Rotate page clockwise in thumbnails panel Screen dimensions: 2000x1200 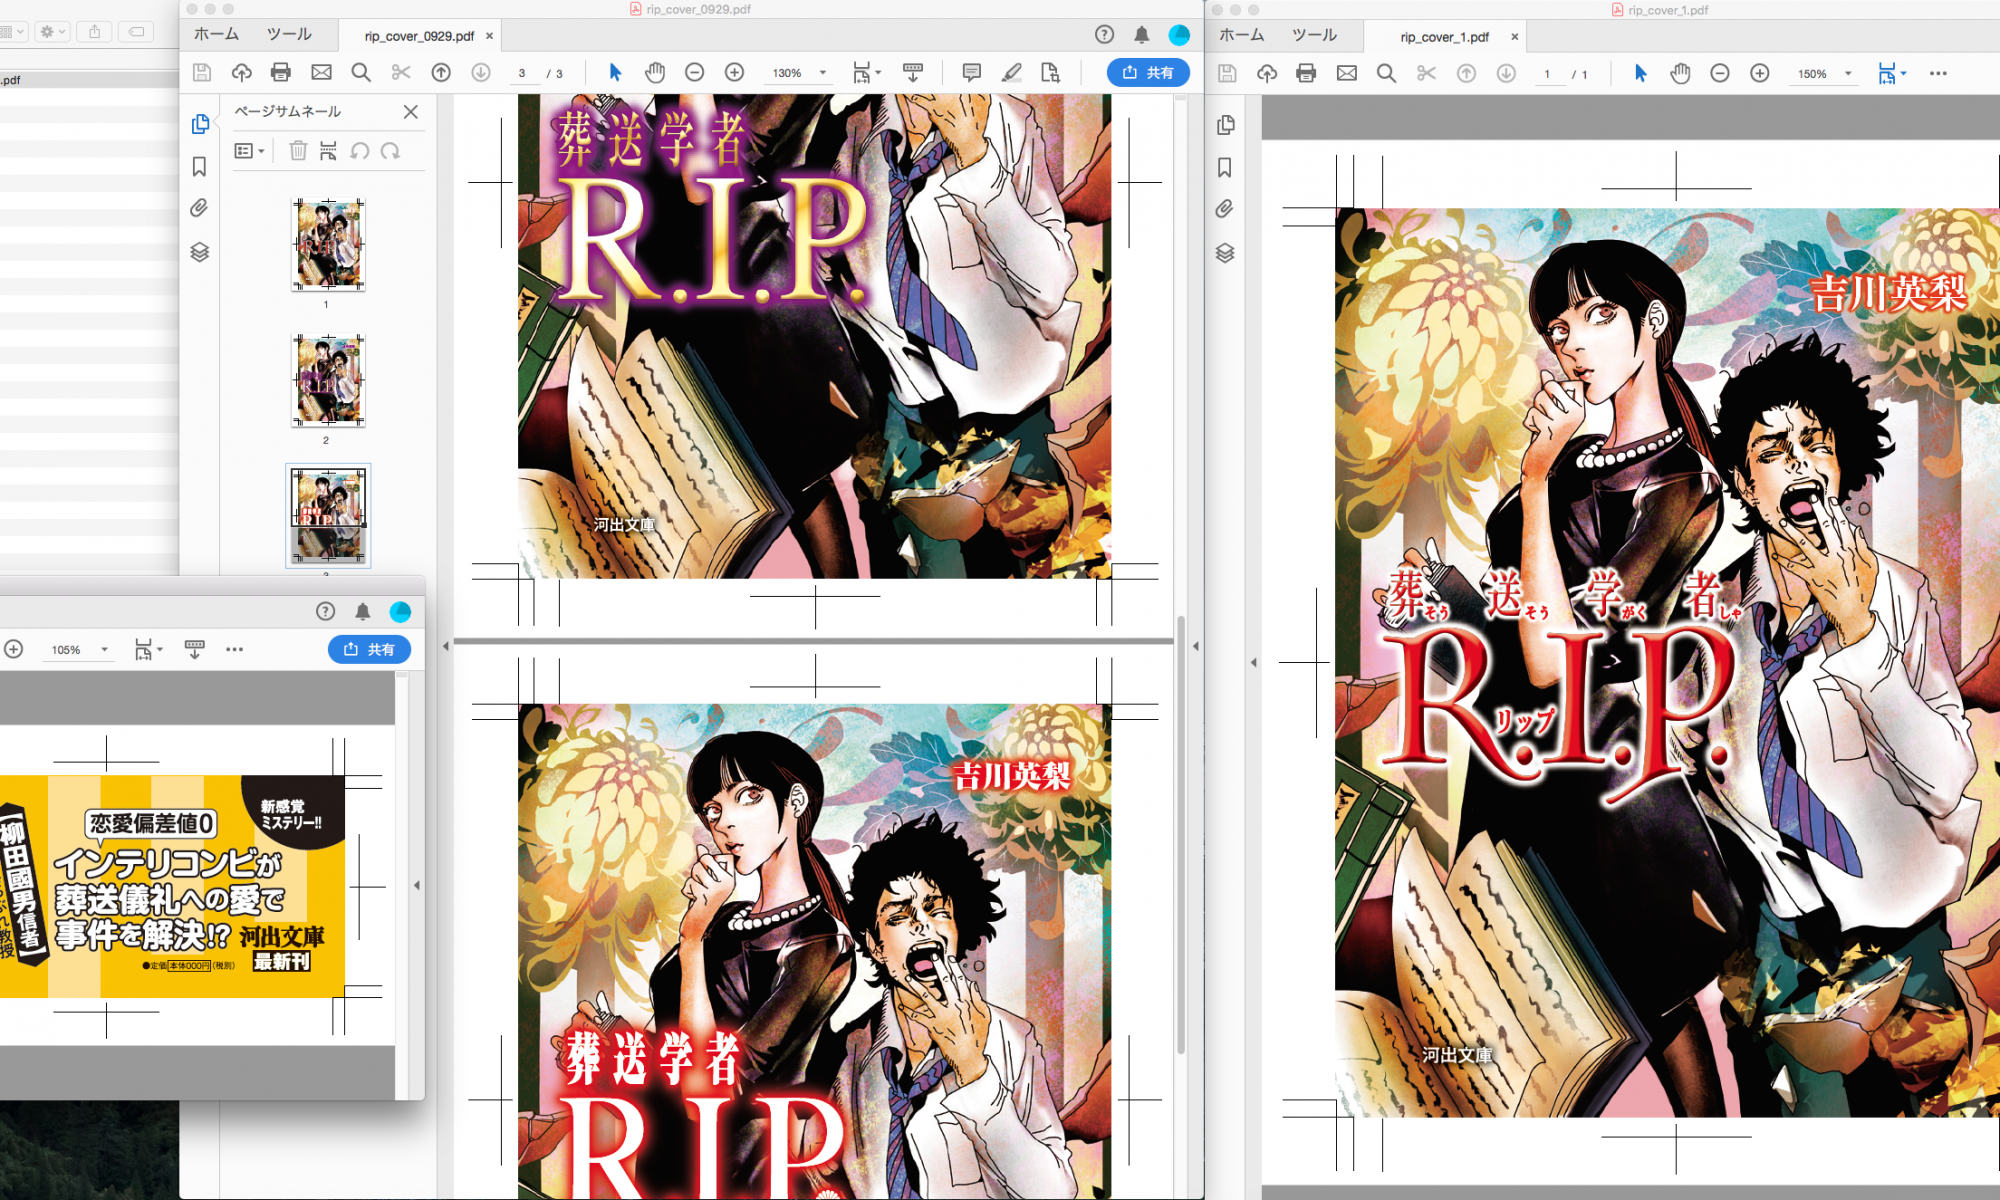(x=390, y=151)
